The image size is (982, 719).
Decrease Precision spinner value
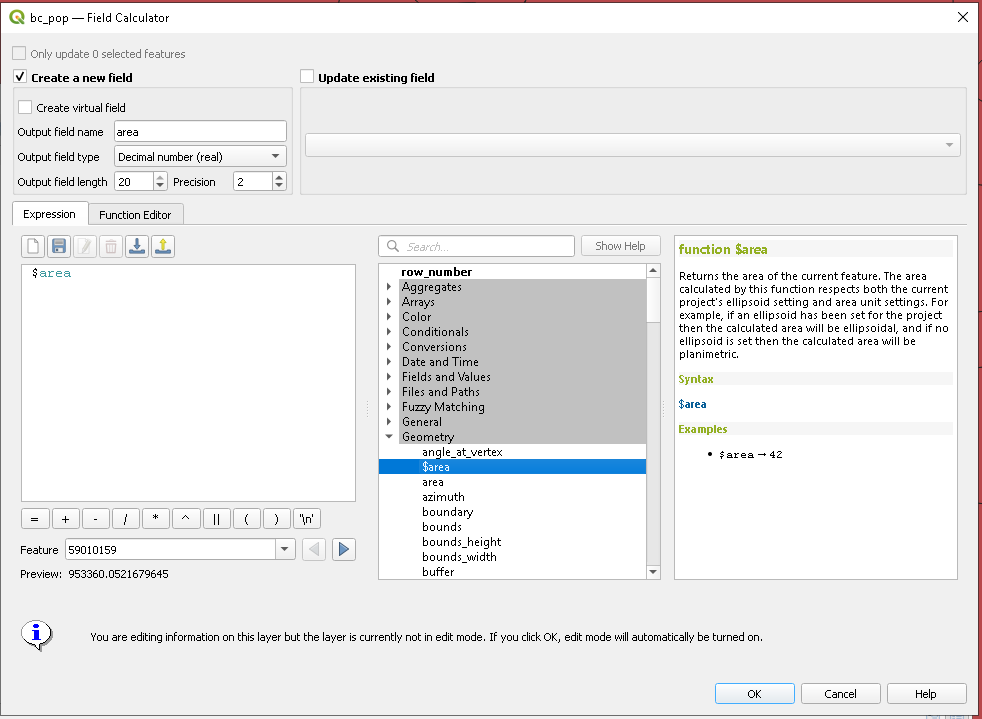pos(279,186)
